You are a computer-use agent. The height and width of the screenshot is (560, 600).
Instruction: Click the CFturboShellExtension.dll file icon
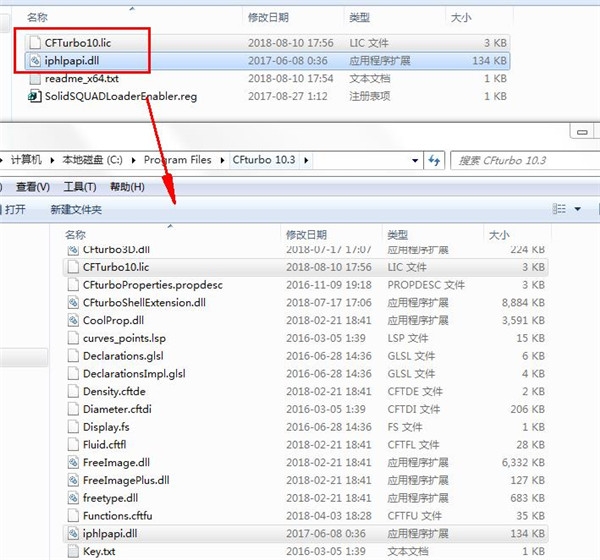coord(73,303)
